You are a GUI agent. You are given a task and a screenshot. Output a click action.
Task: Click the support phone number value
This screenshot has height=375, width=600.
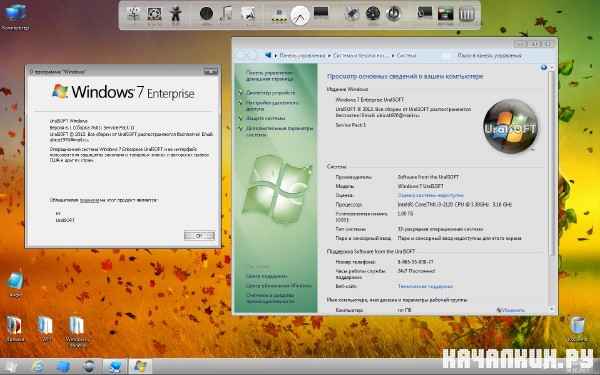click(x=416, y=262)
